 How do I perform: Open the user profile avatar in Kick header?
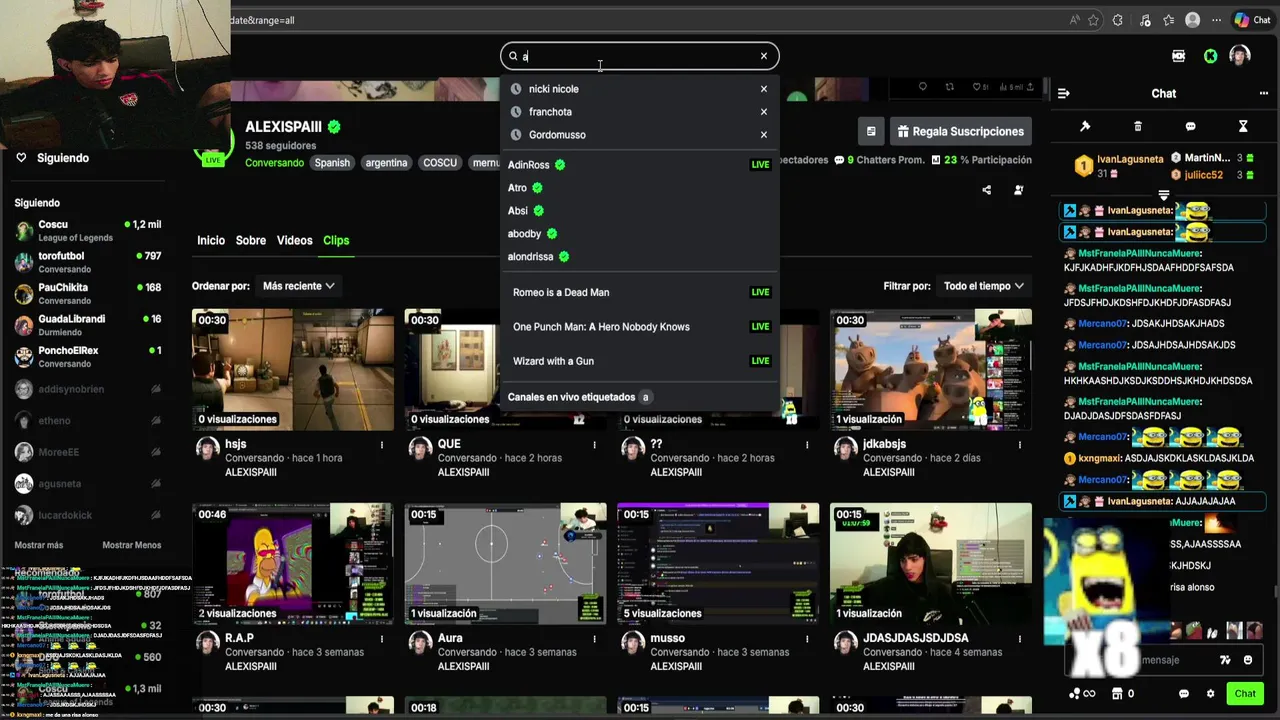1240,56
